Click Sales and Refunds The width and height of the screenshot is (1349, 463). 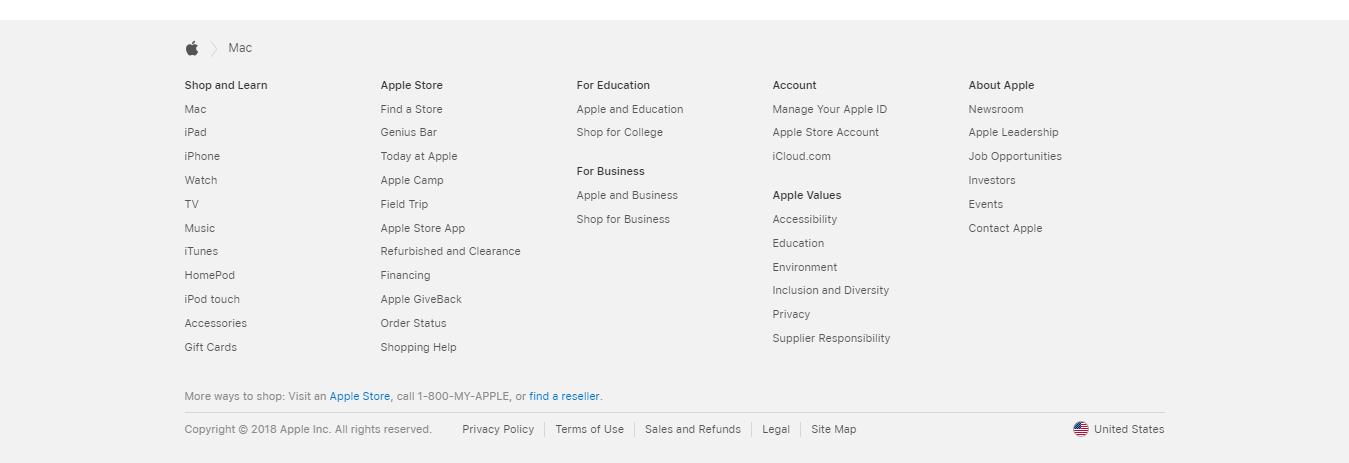coord(693,429)
